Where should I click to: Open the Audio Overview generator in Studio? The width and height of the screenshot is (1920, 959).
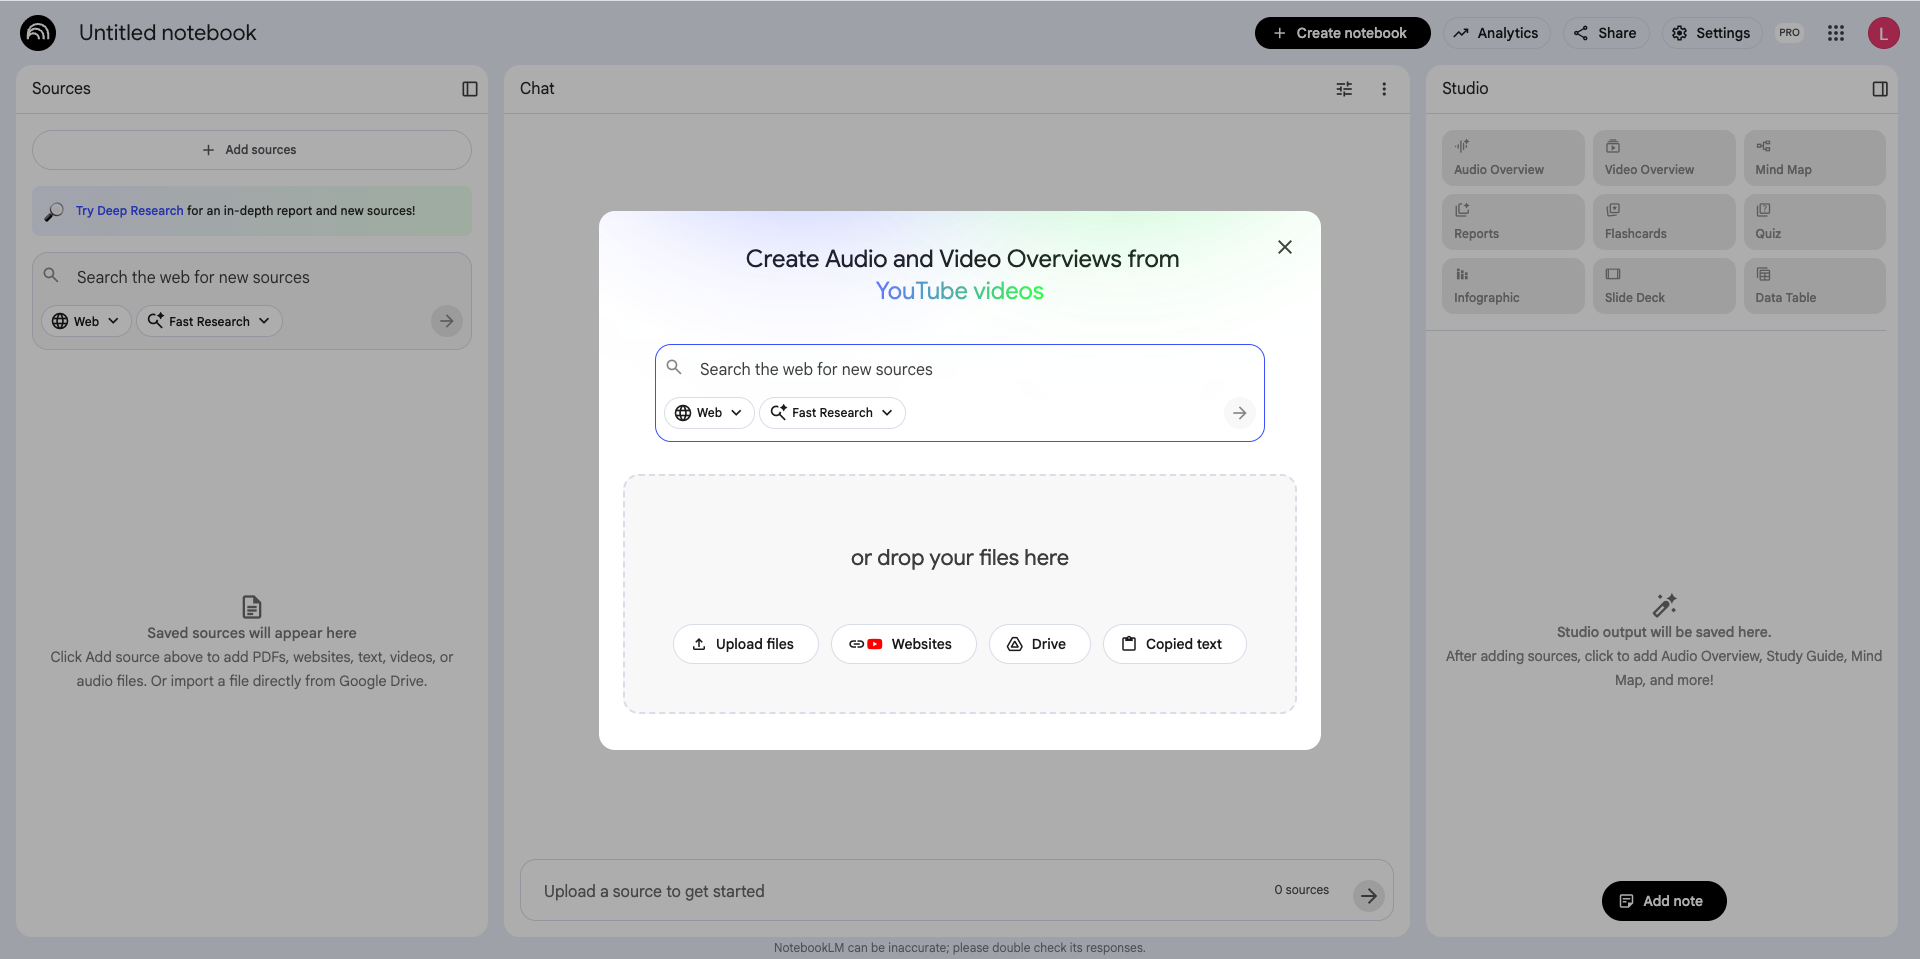(x=1511, y=157)
